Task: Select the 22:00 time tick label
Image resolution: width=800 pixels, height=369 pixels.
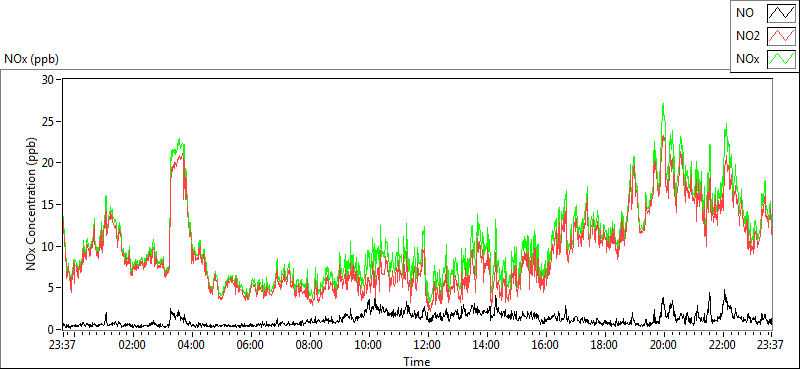Action: pos(722,345)
